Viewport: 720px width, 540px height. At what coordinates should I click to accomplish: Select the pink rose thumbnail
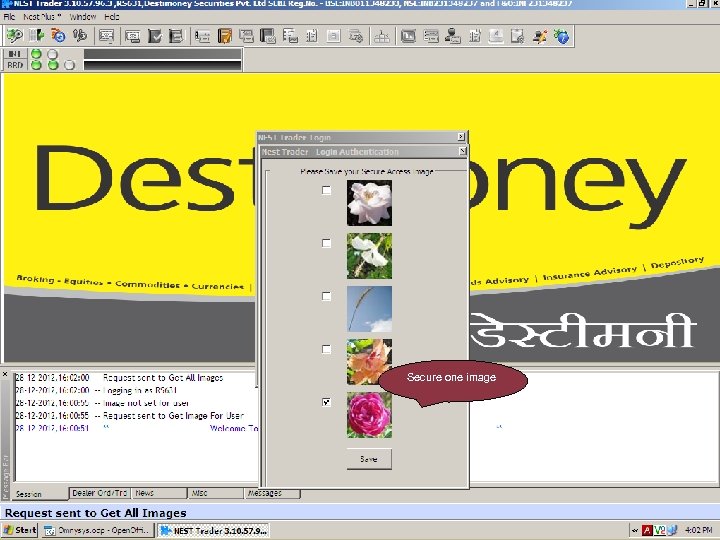click(x=369, y=415)
